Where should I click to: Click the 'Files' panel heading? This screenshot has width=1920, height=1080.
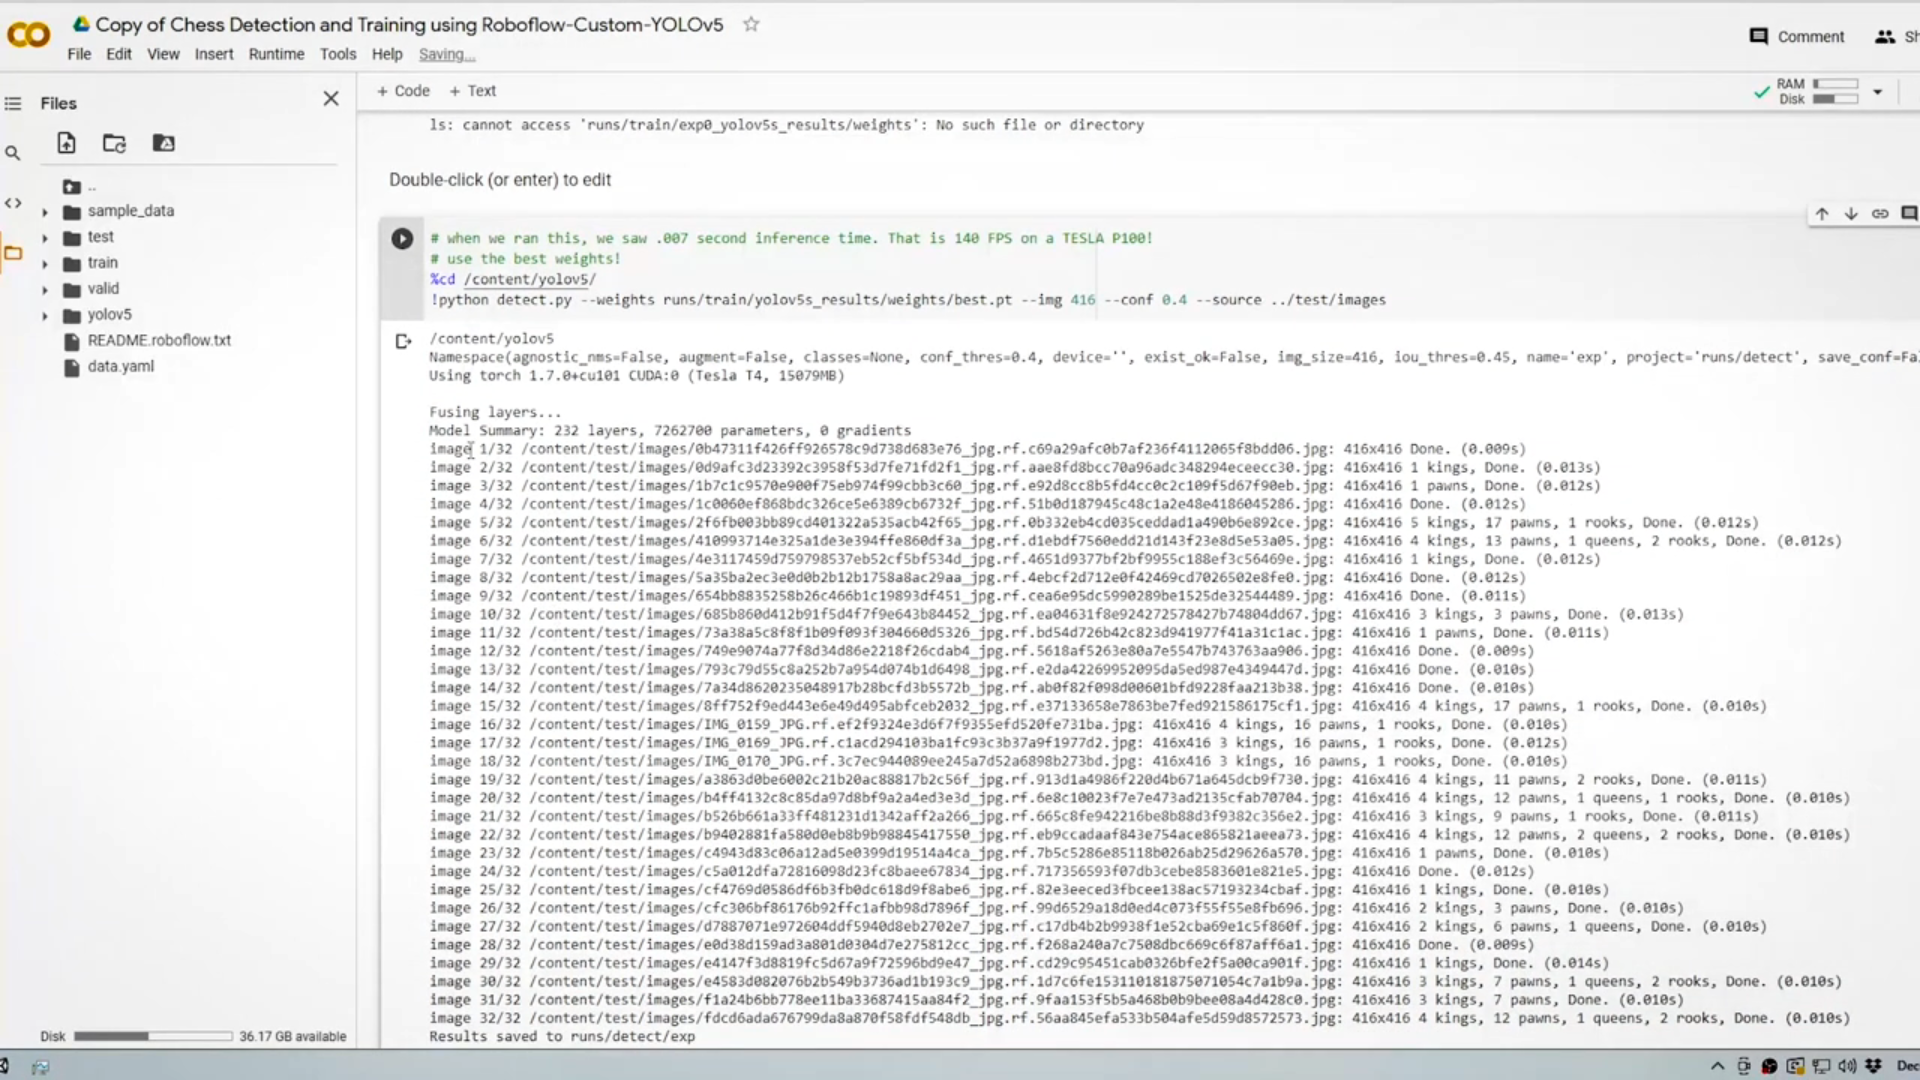point(58,103)
